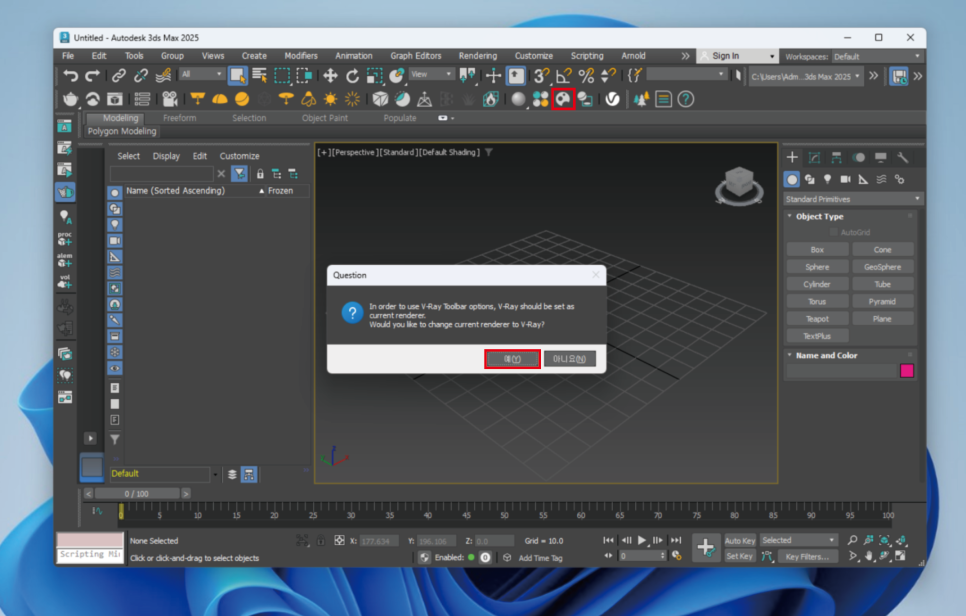Open the Scripting menu
Viewport: 966px width, 616px height.
click(x=586, y=55)
